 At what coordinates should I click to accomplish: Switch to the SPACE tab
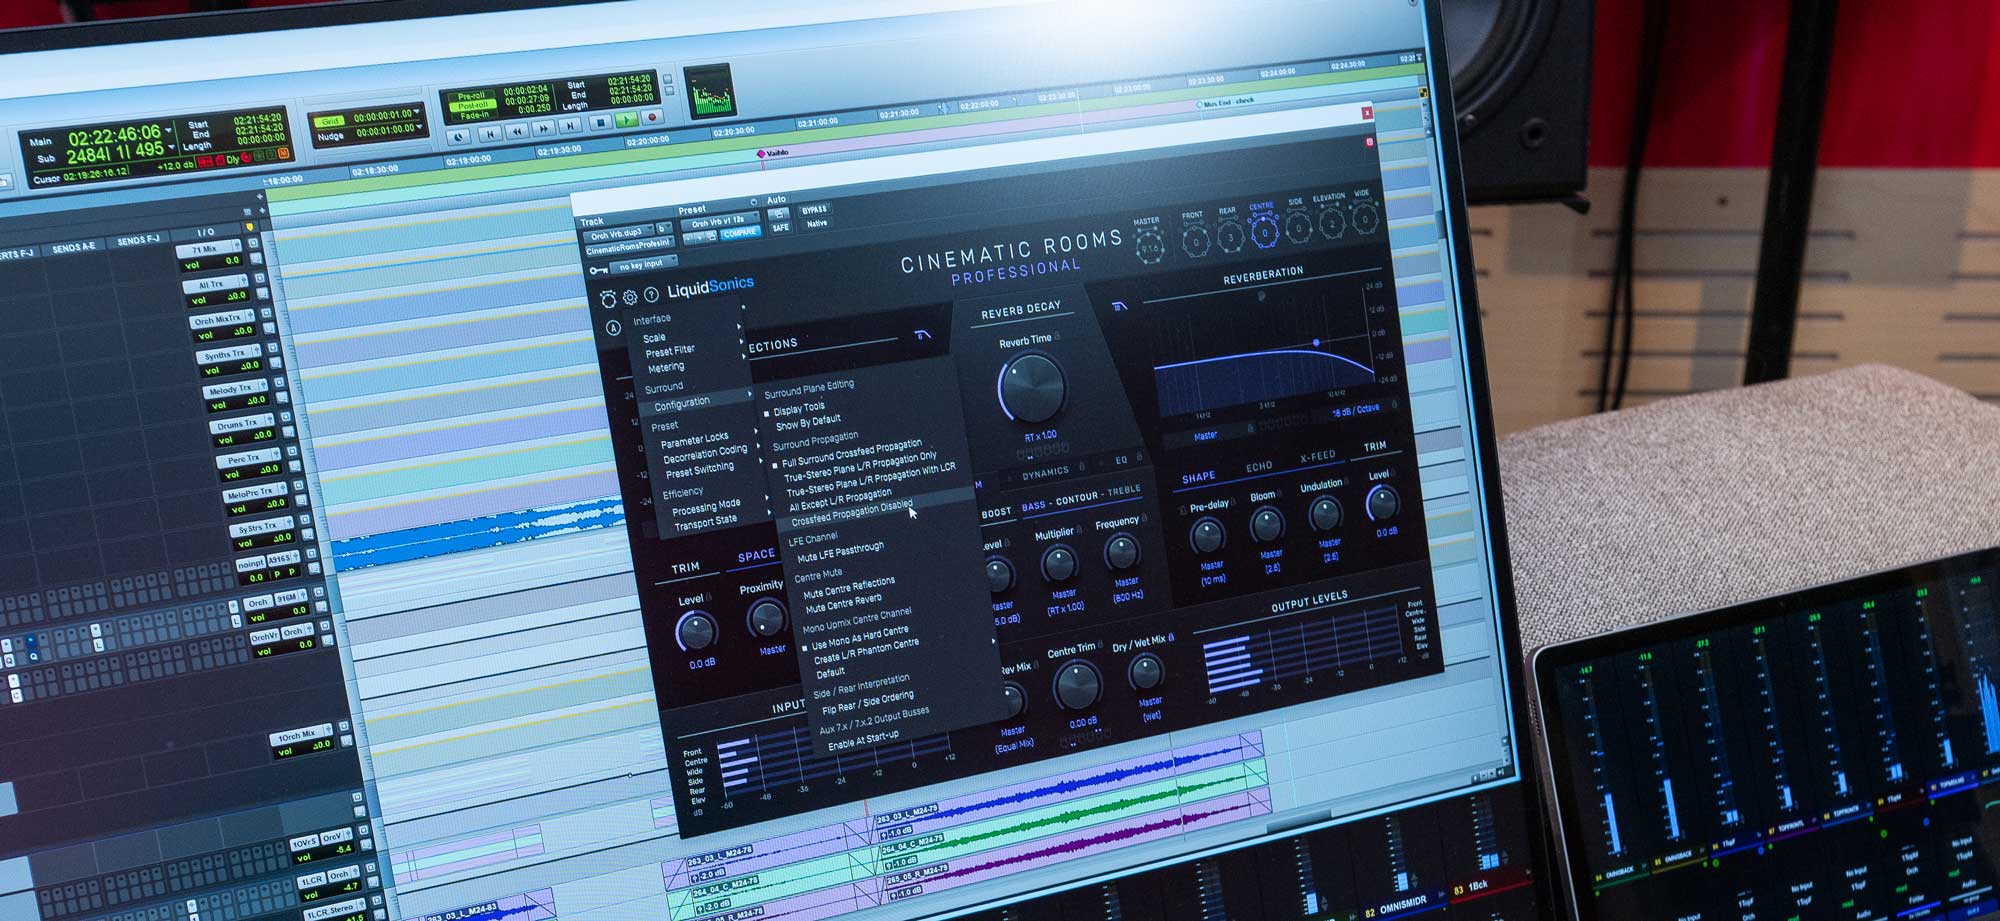tap(756, 555)
